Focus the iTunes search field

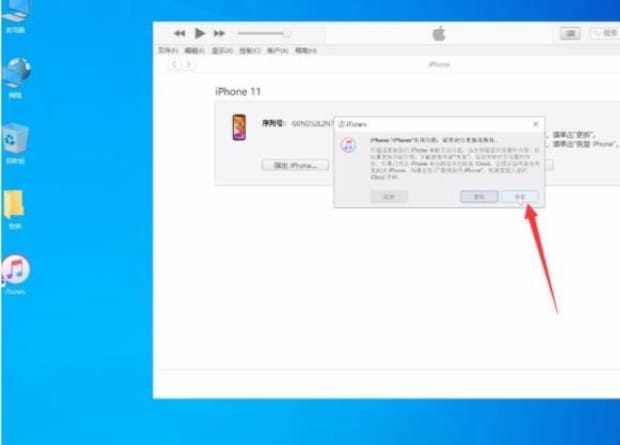(605, 34)
